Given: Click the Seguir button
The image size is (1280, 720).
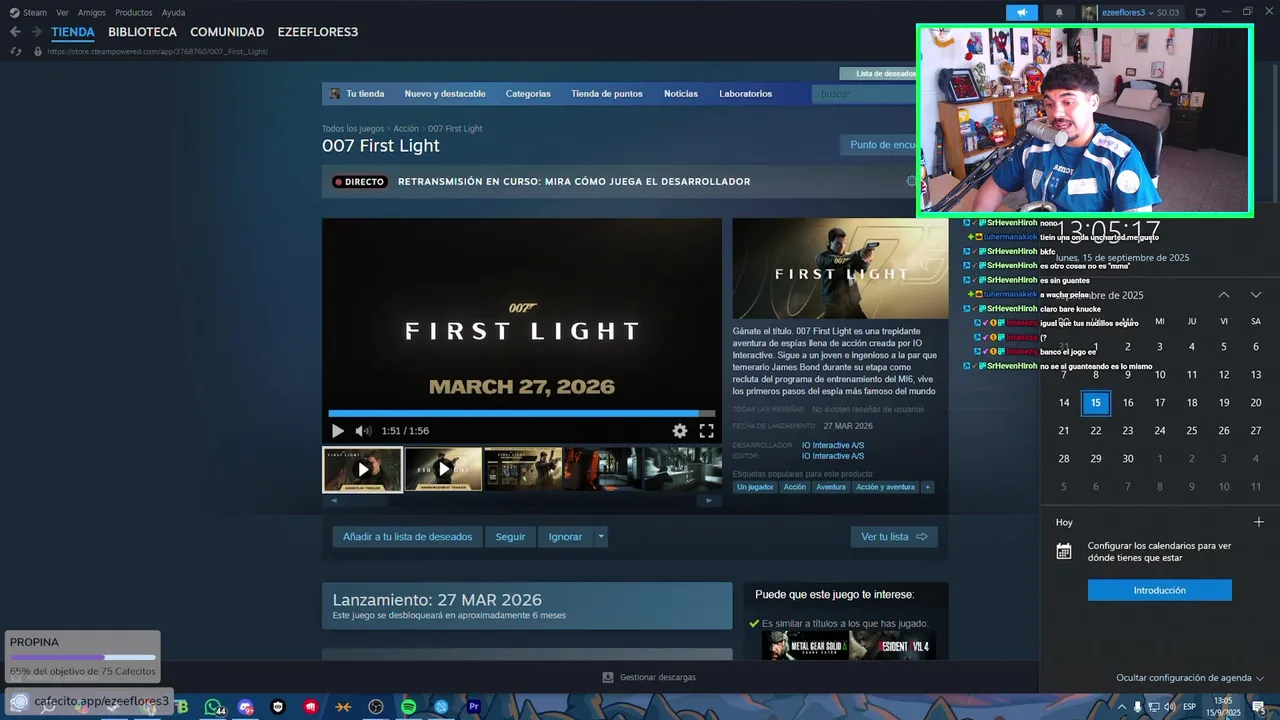Looking at the screenshot, I should [x=510, y=537].
